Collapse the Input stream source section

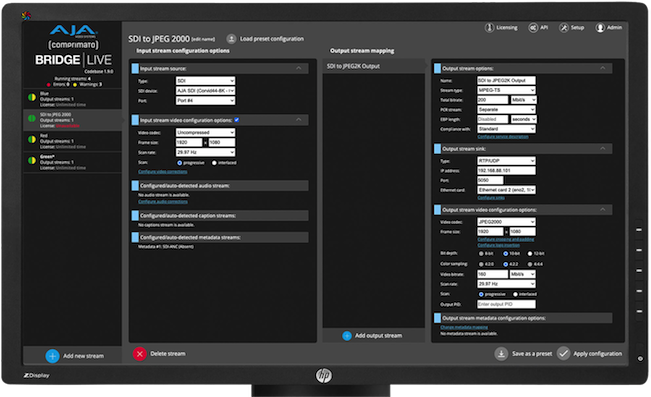pos(299,68)
